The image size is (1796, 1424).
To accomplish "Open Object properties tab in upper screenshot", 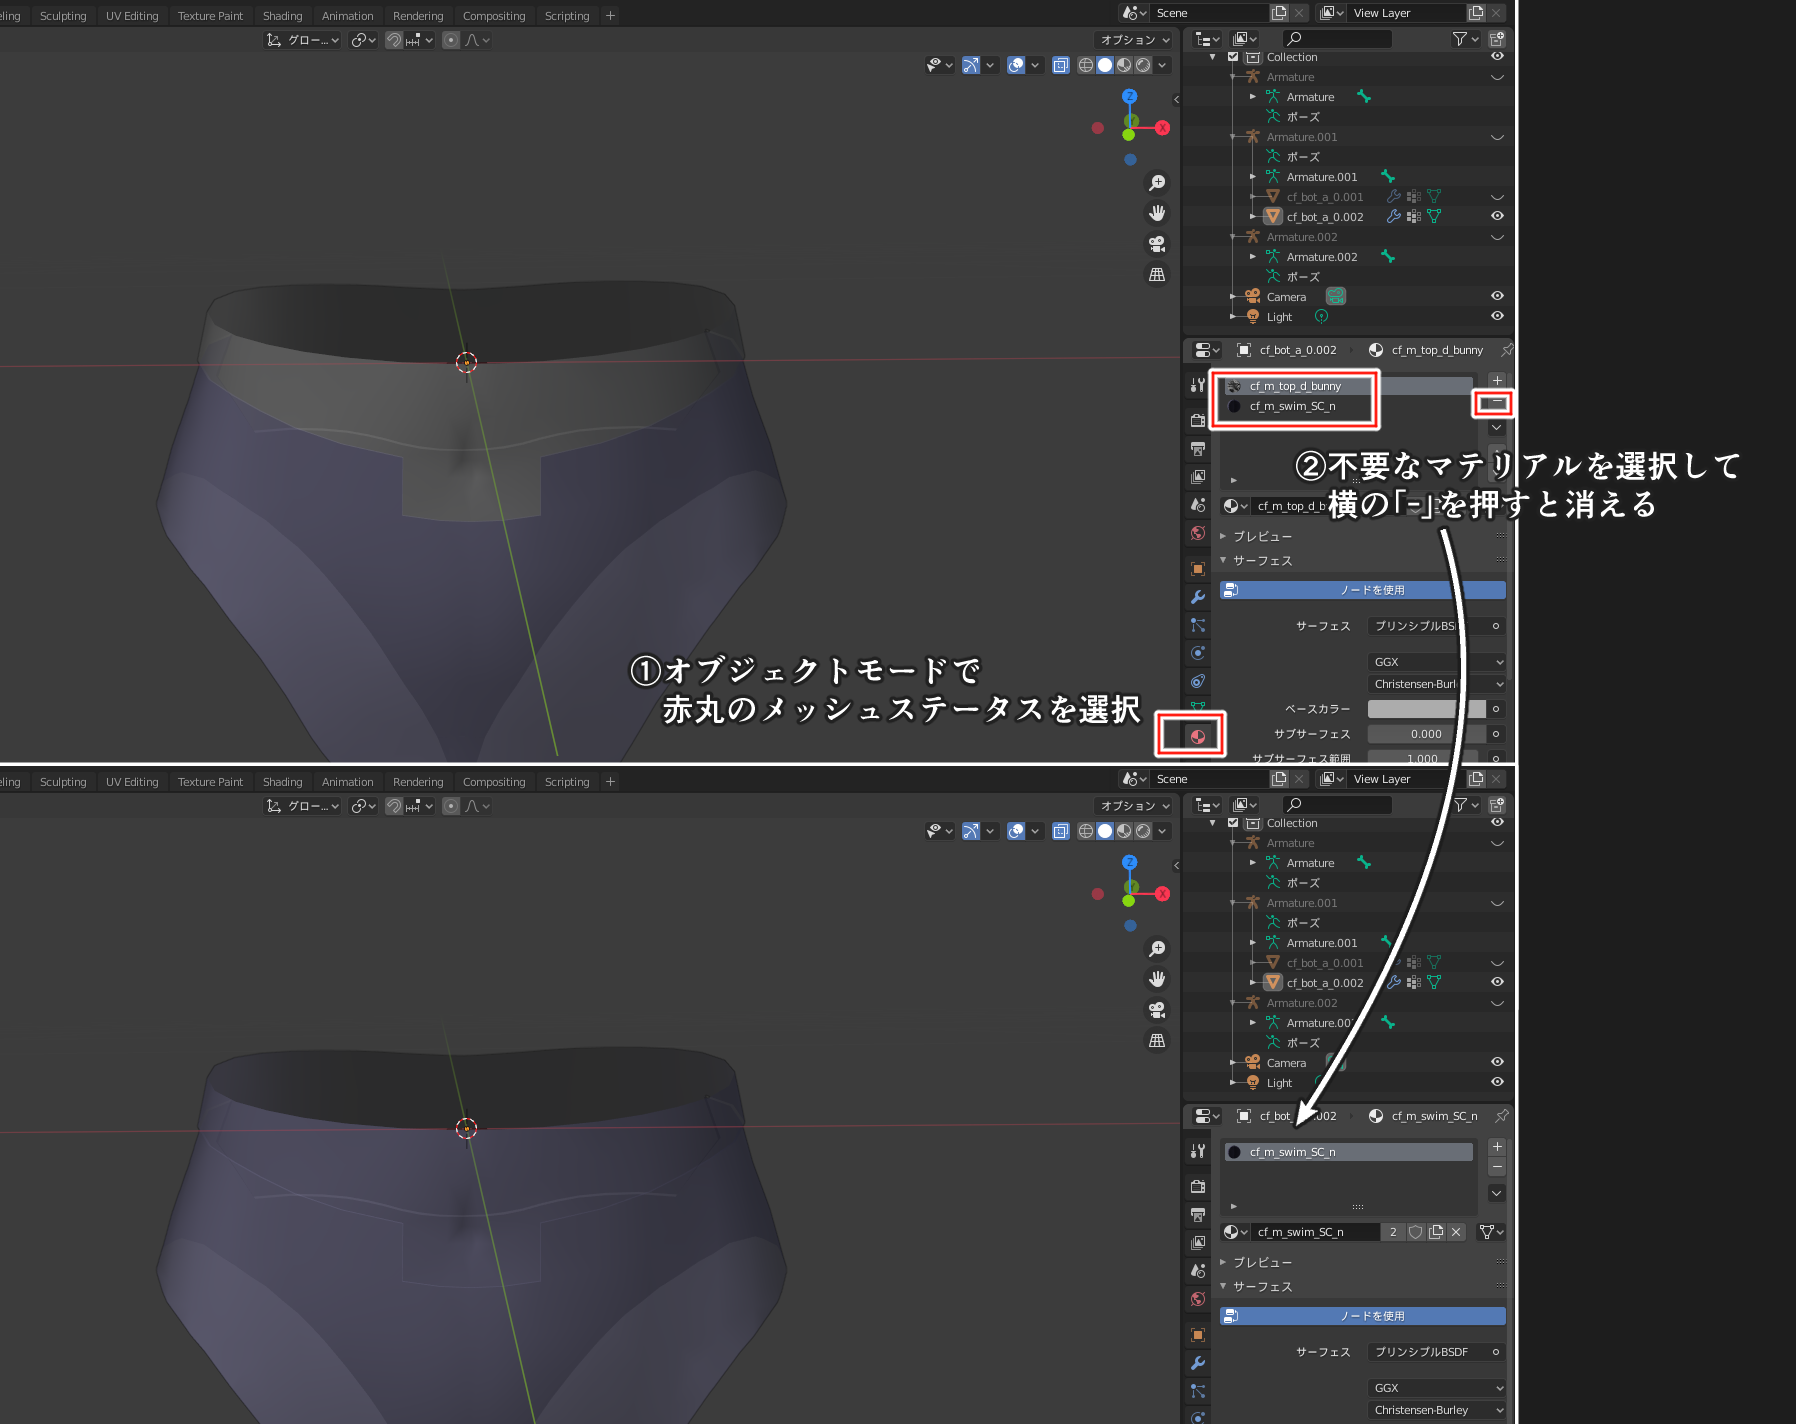I will coord(1197,569).
